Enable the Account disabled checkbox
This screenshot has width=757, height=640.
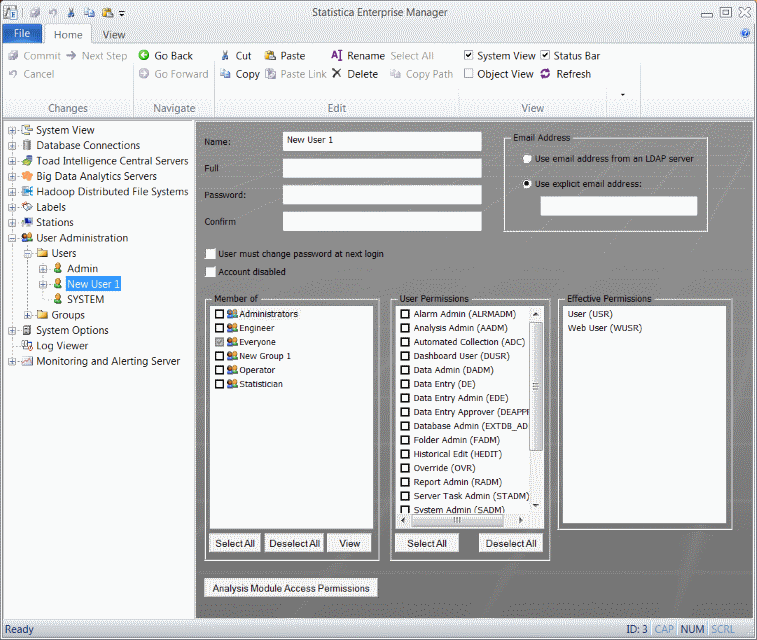(x=210, y=272)
